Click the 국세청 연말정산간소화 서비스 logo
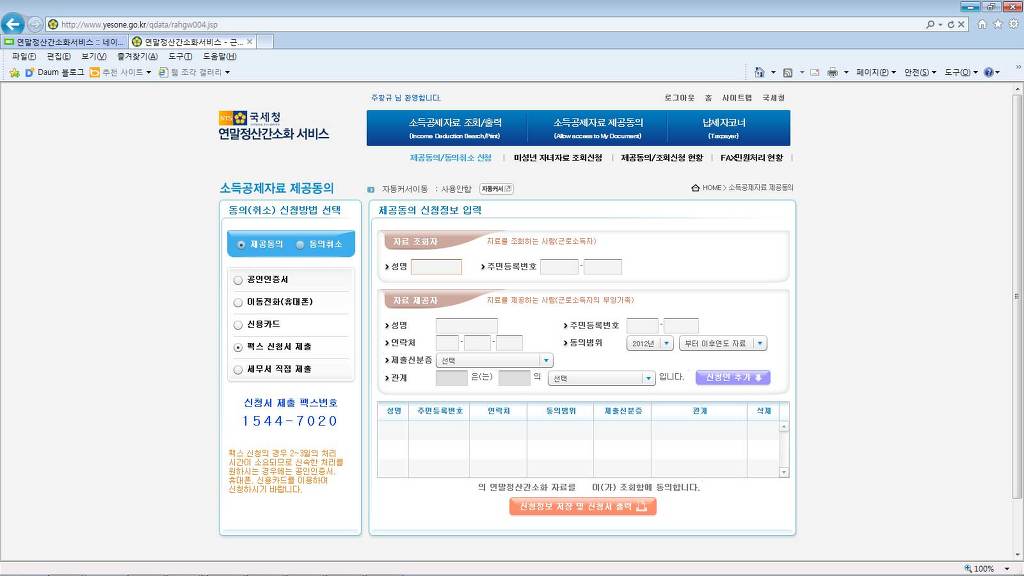Viewport: 1024px width, 576px height. point(274,125)
